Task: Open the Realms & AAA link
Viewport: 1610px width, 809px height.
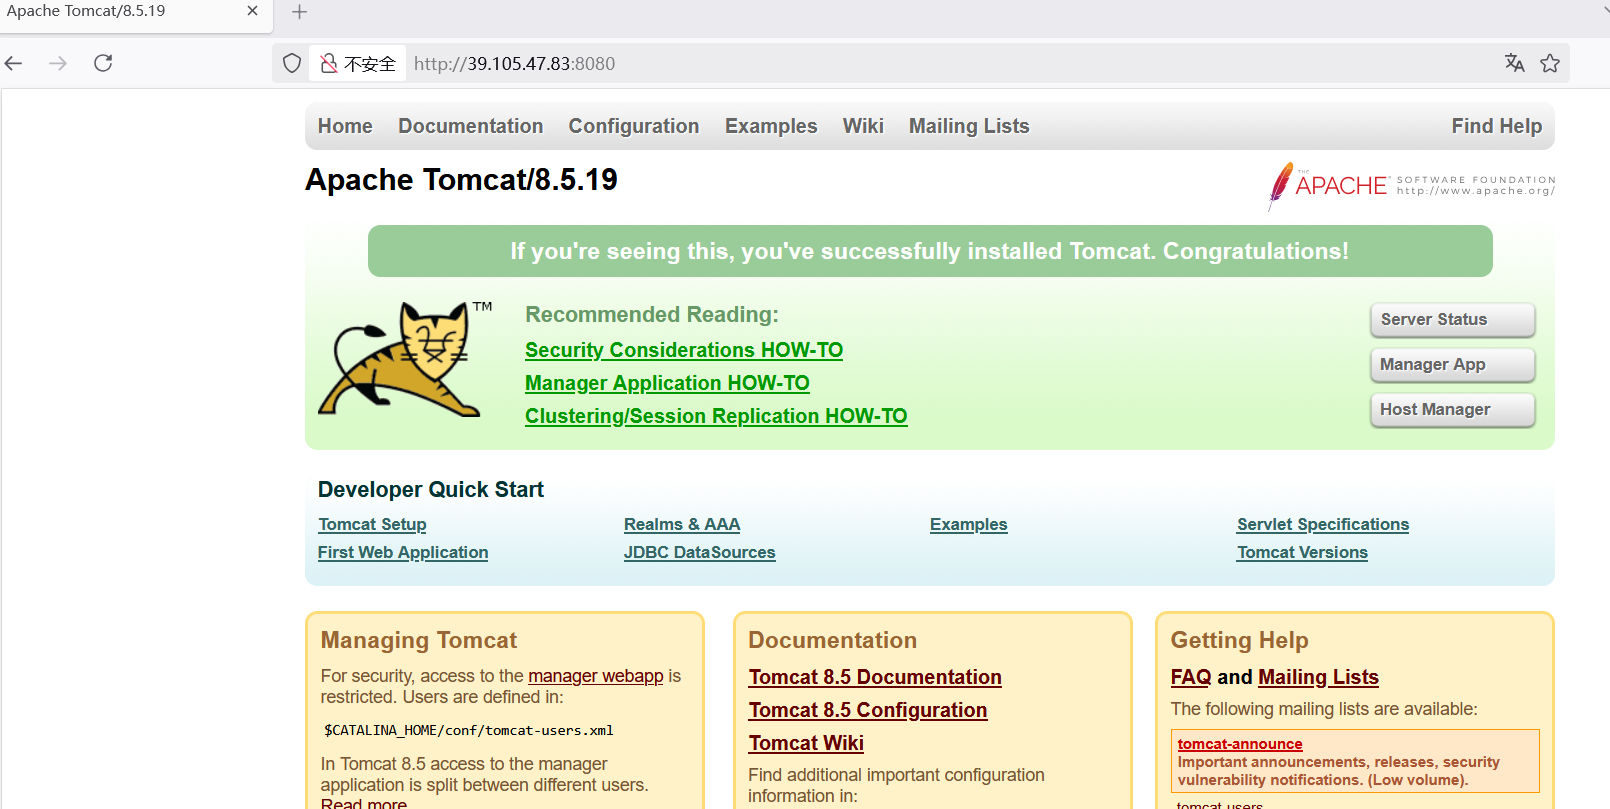Action: click(x=682, y=525)
